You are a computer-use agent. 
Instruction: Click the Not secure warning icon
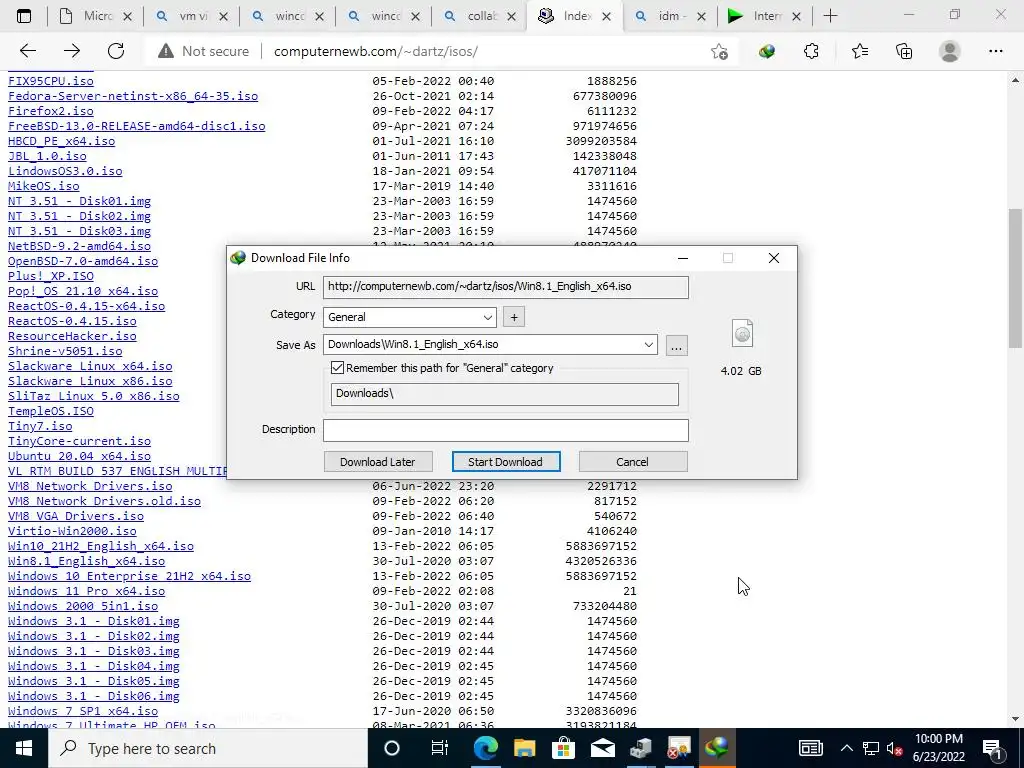166,51
